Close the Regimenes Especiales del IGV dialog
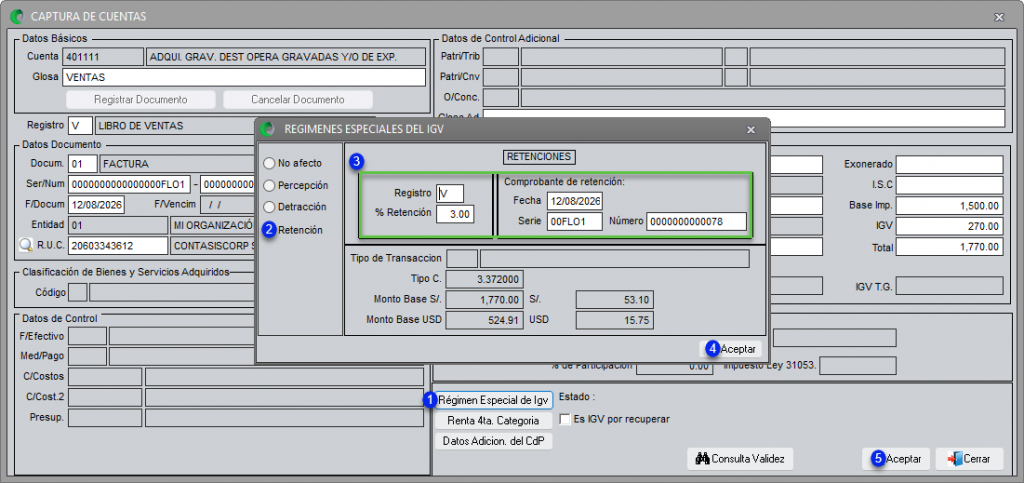The image size is (1024, 483). tap(751, 129)
